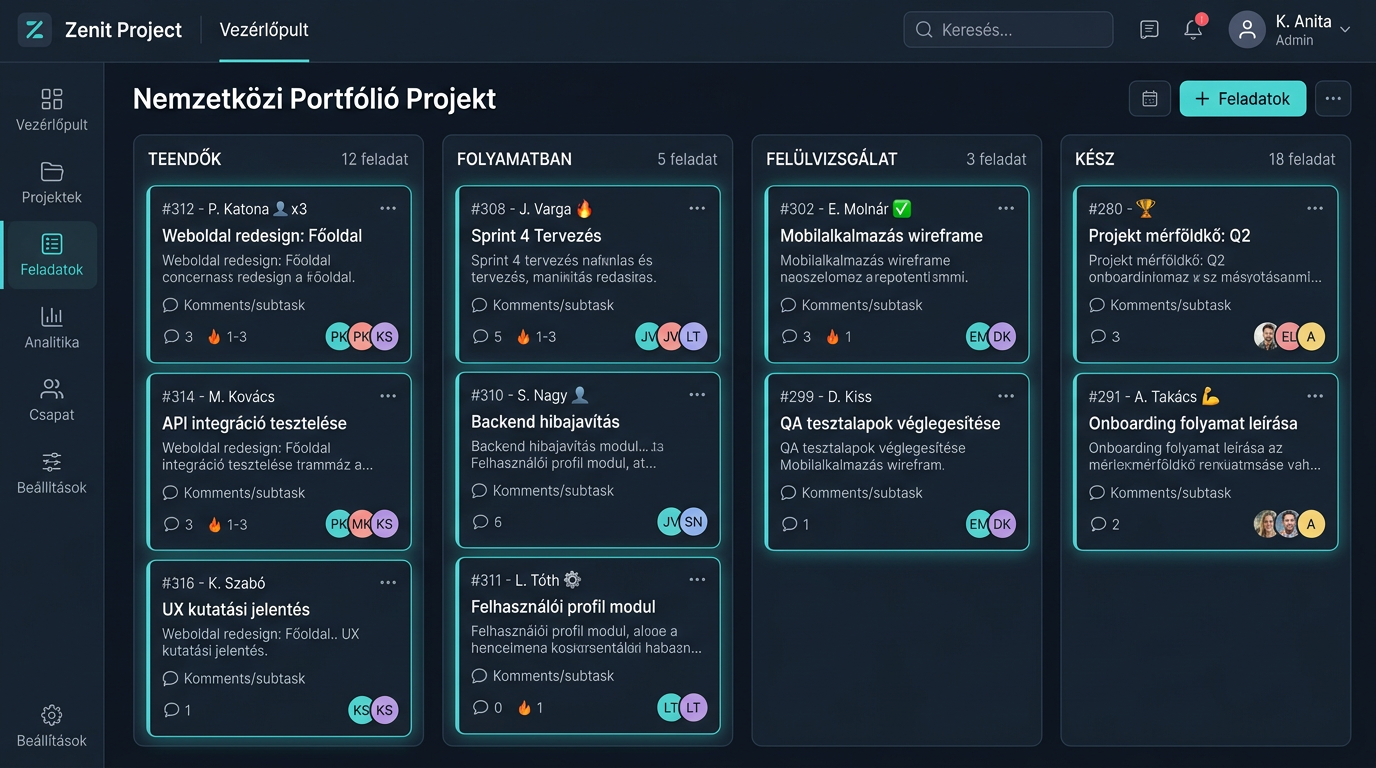
Task: Click the + Feladatok button
Action: point(1243,99)
